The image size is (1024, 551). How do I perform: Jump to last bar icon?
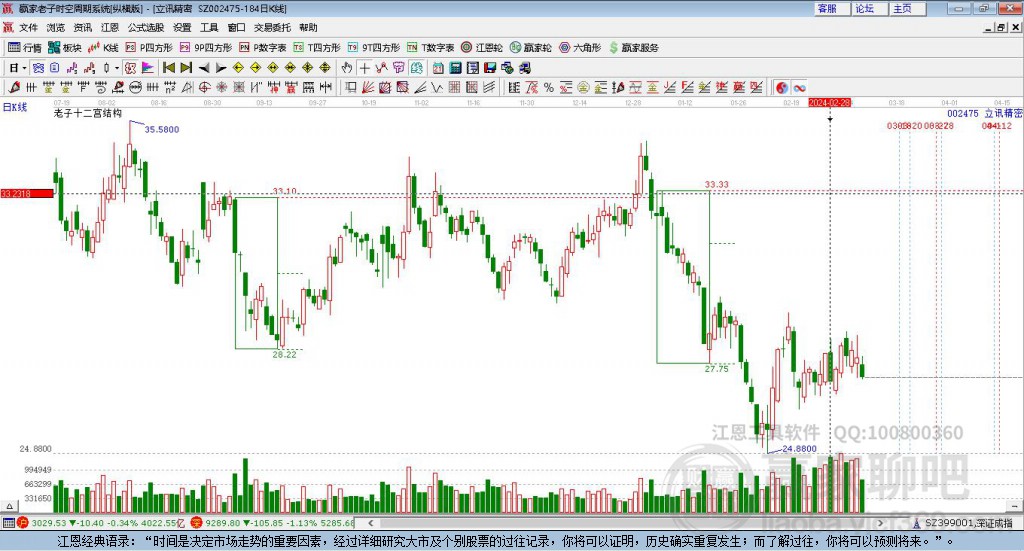[186, 68]
